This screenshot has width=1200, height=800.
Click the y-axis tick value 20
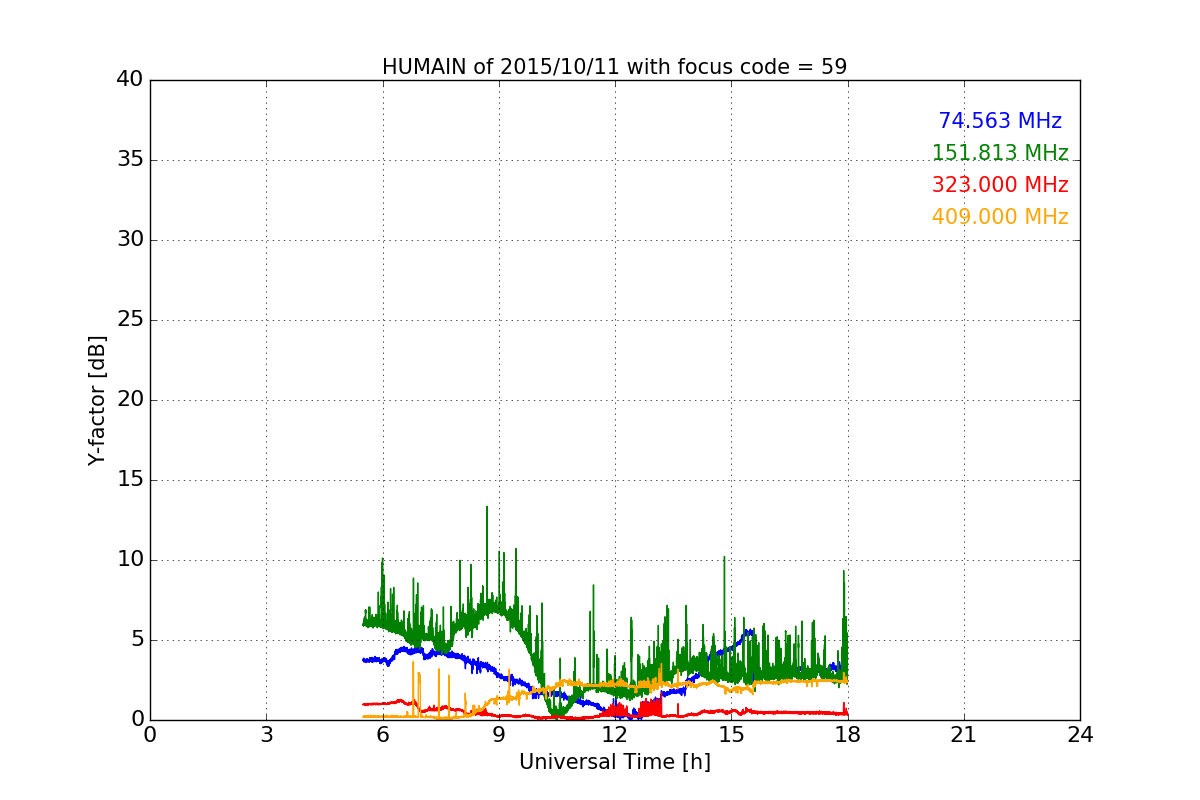(130, 400)
